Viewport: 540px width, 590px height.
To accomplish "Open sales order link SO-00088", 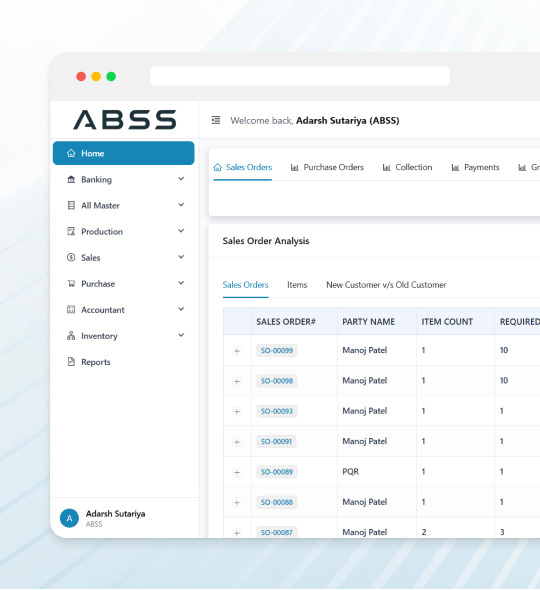I will (x=277, y=502).
